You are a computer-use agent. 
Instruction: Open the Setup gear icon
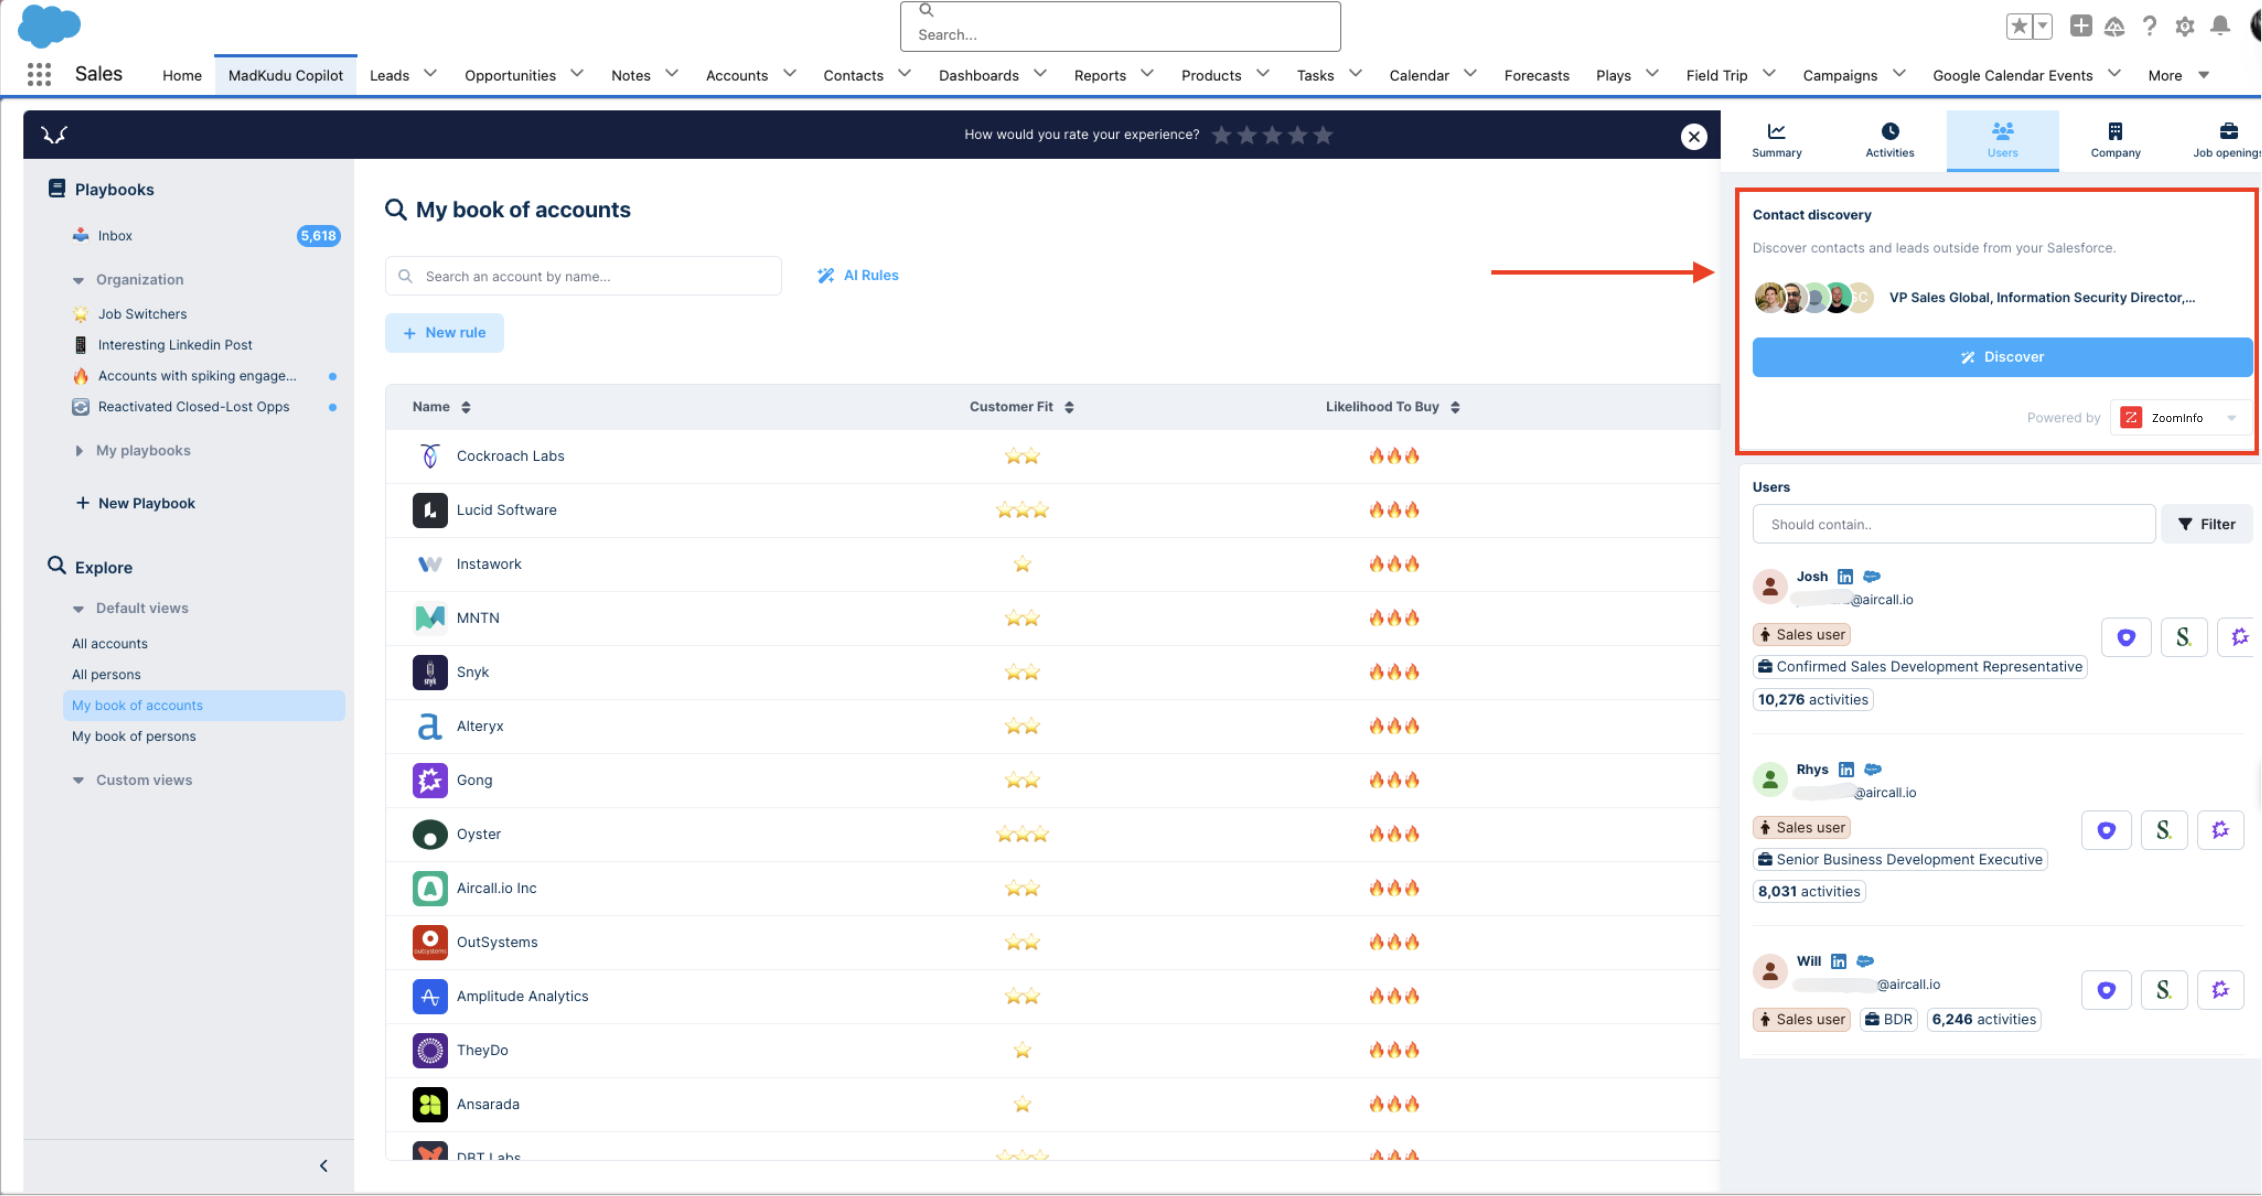pos(2185,27)
